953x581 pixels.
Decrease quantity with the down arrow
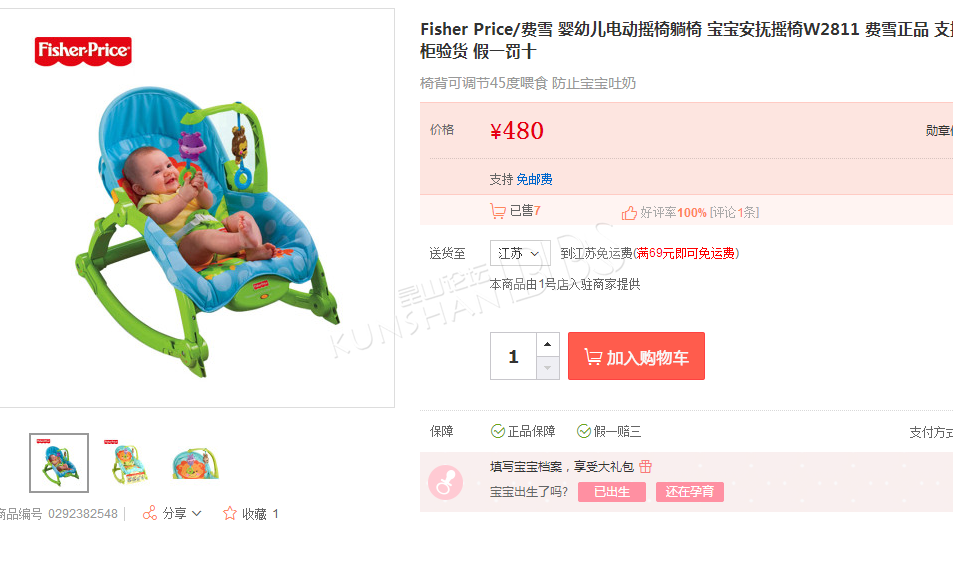(548, 368)
